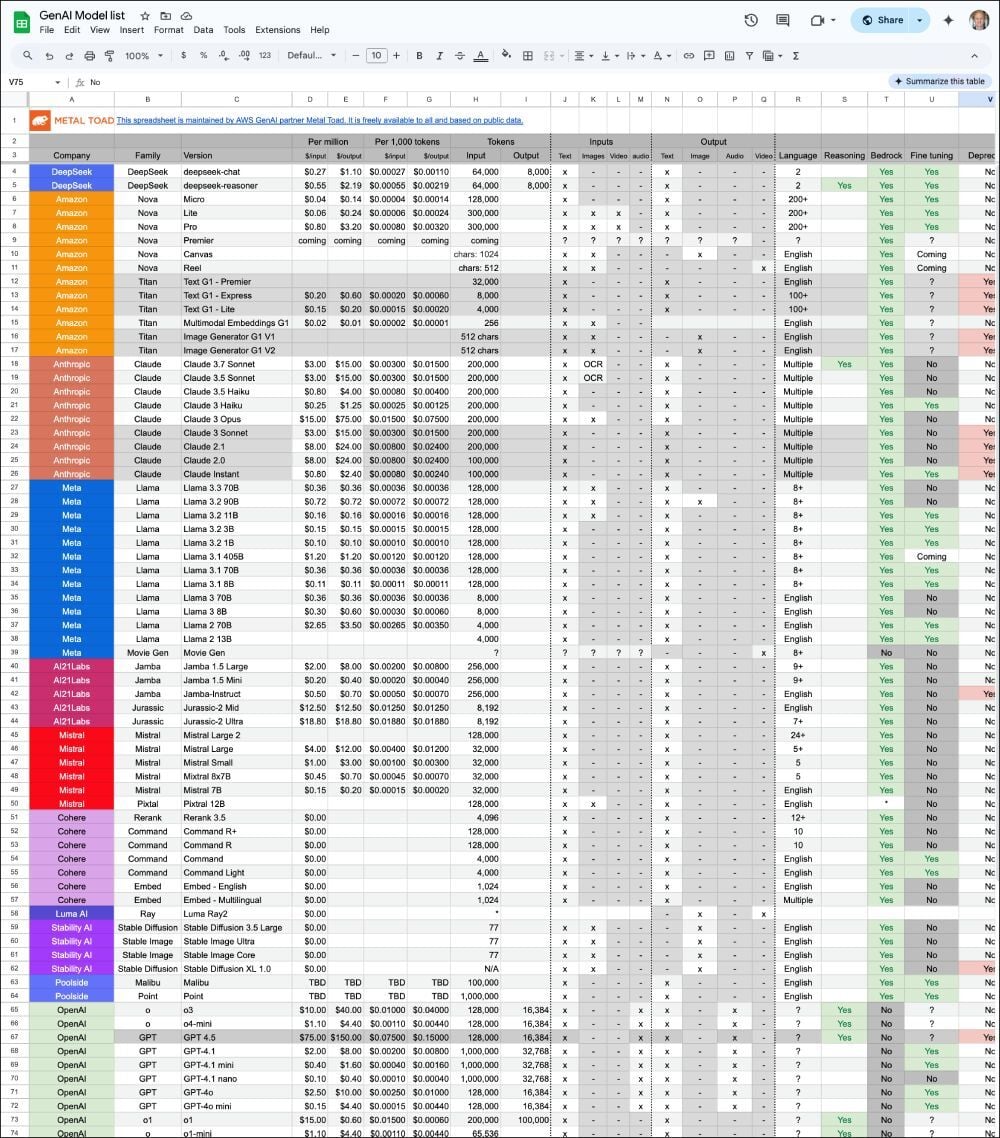Toggle italic formatting

click(x=439, y=56)
